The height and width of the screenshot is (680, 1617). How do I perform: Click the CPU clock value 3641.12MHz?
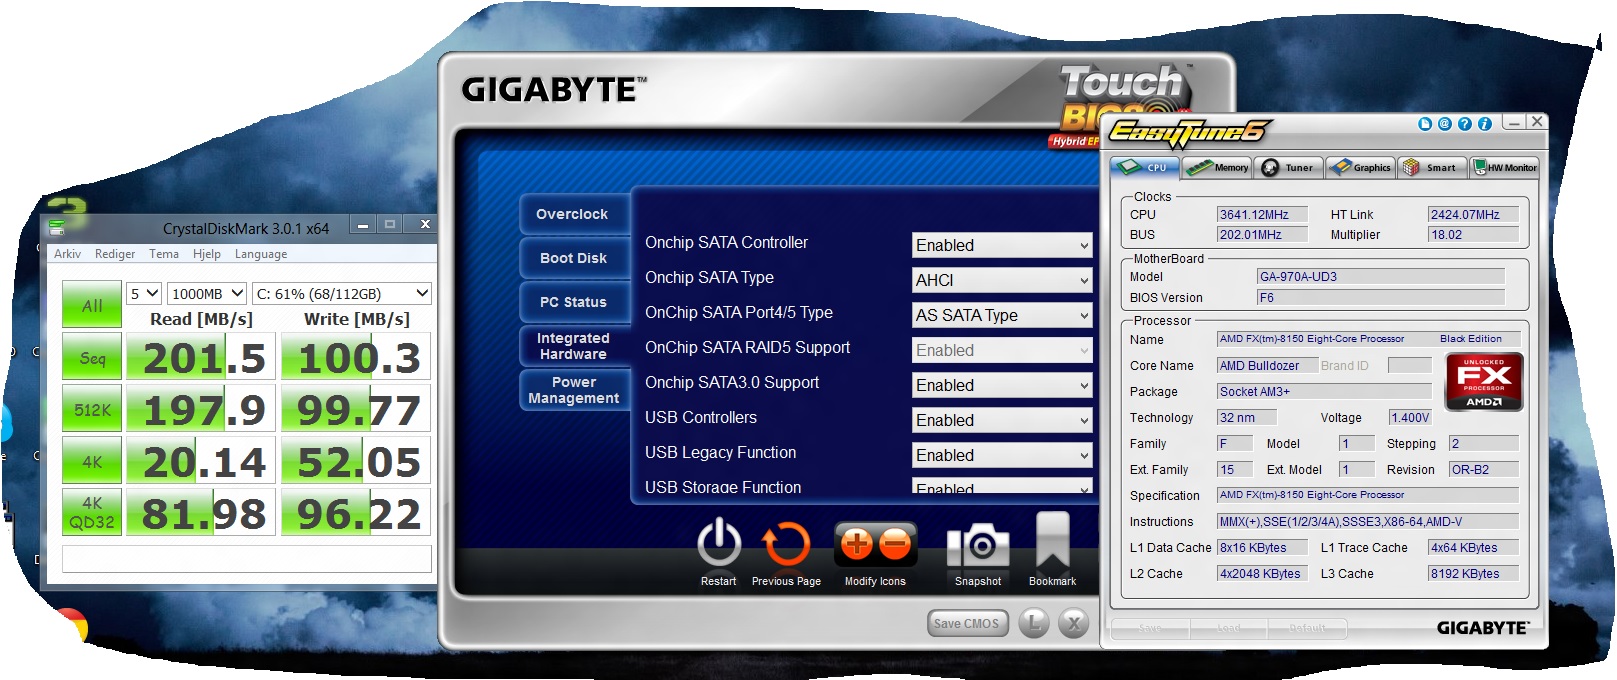click(1262, 214)
